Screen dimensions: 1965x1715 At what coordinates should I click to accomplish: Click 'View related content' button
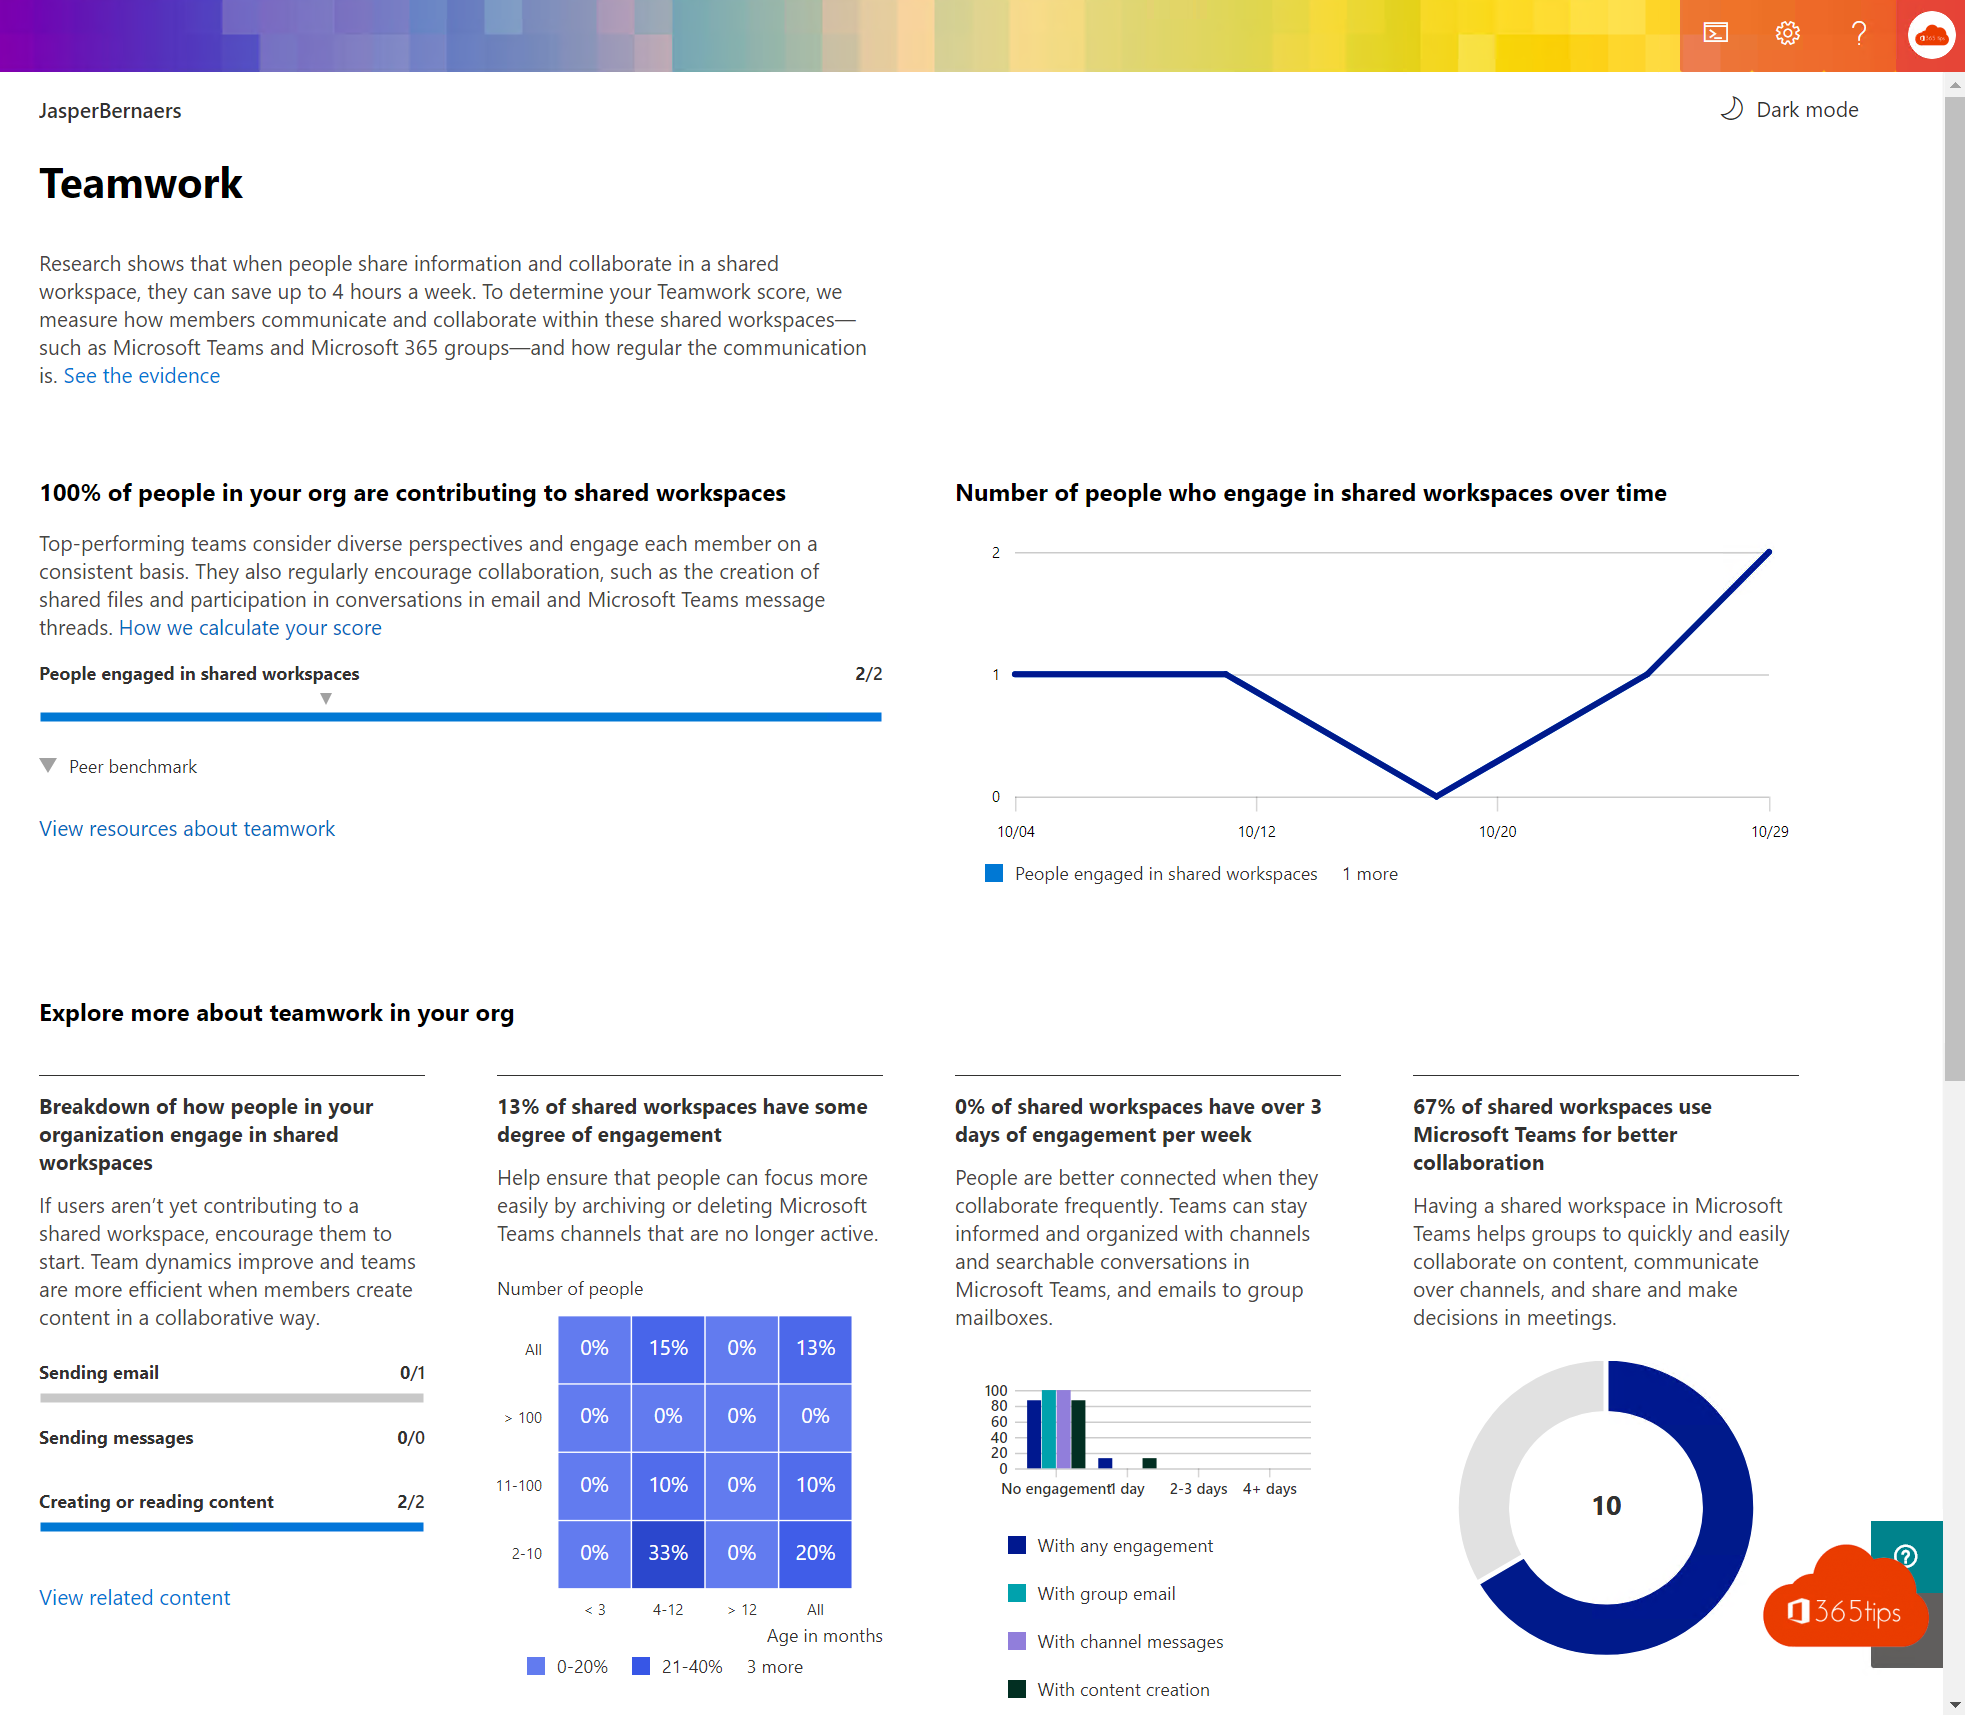coord(134,1596)
